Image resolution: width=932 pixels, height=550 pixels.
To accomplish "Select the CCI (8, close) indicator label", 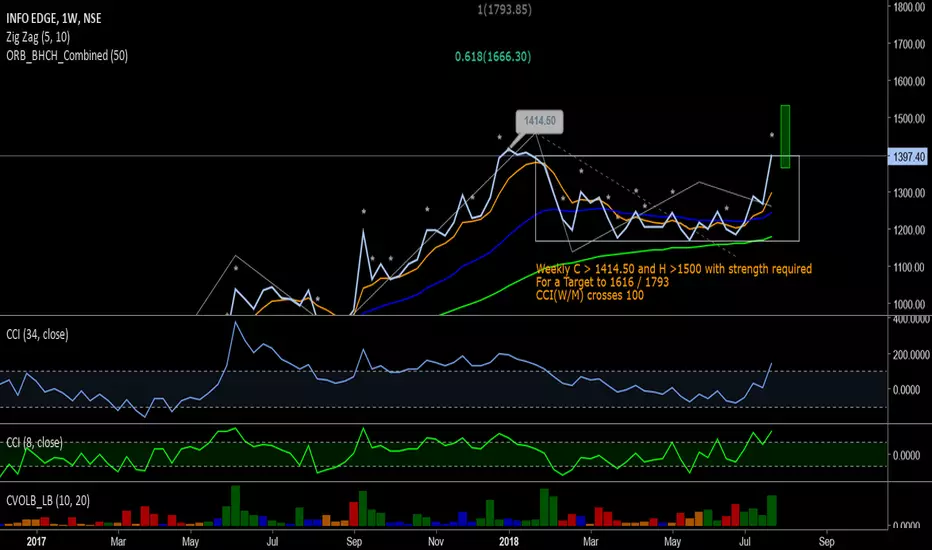I will (34, 442).
